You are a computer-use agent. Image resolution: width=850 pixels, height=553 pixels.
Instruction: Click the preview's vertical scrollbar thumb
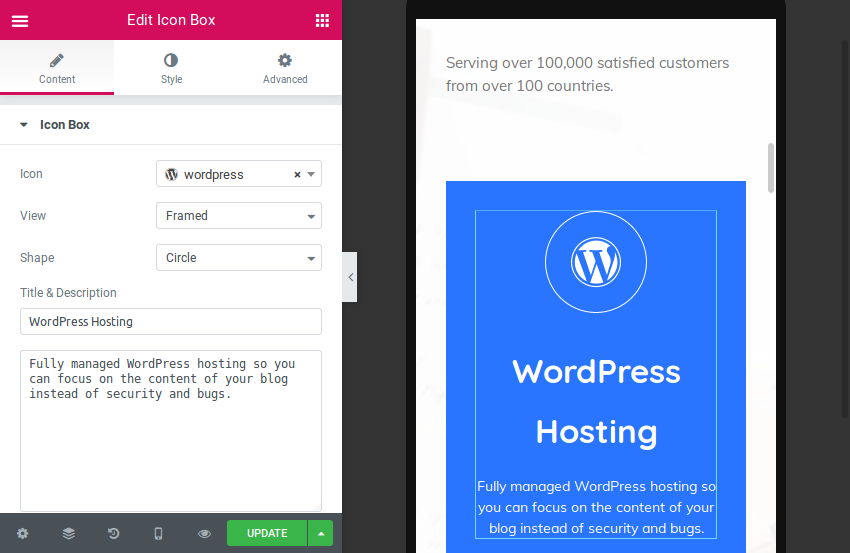pyautogui.click(x=771, y=168)
